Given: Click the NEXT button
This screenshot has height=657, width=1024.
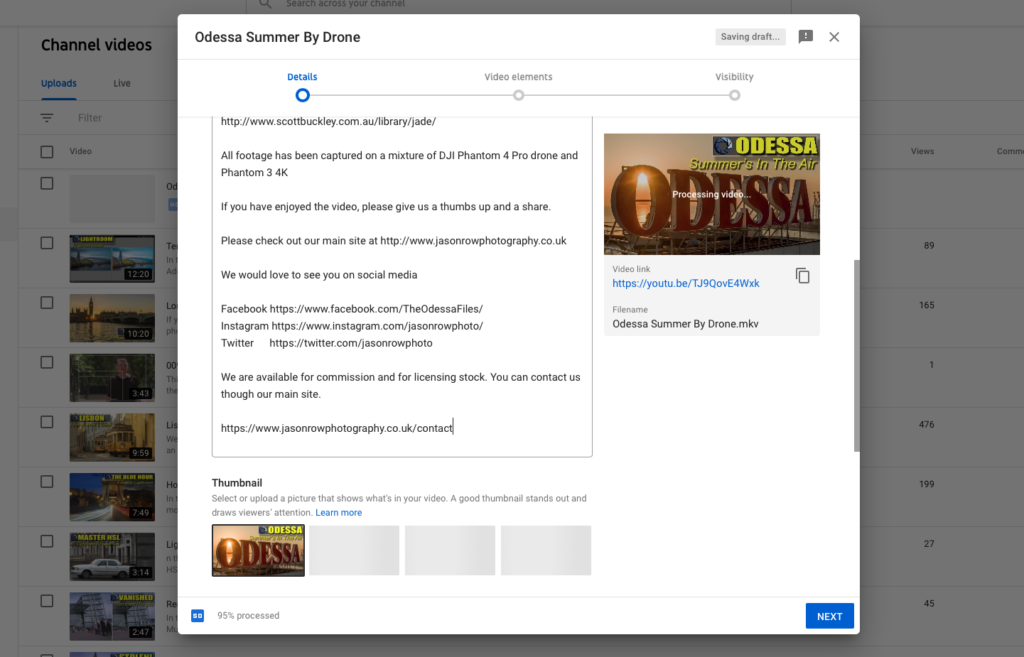Looking at the screenshot, I should click(829, 616).
